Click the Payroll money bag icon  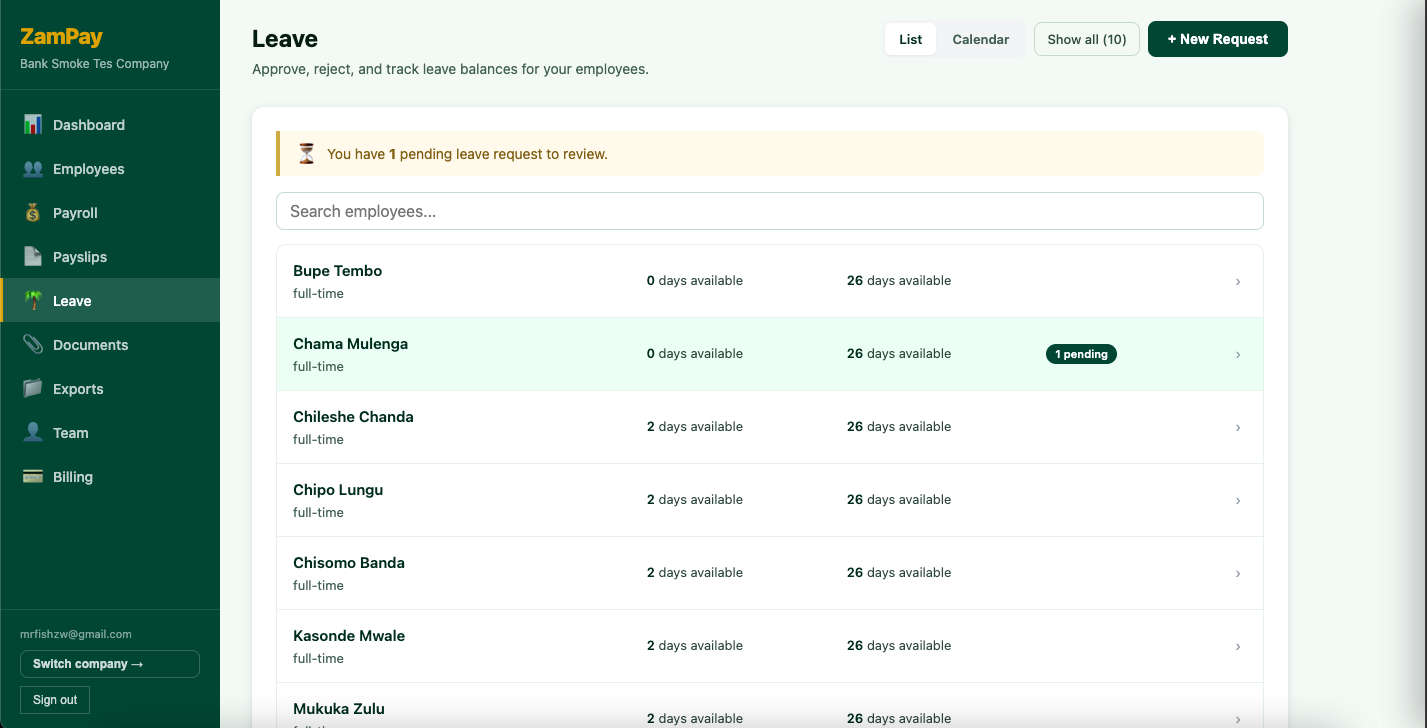pyautogui.click(x=33, y=213)
